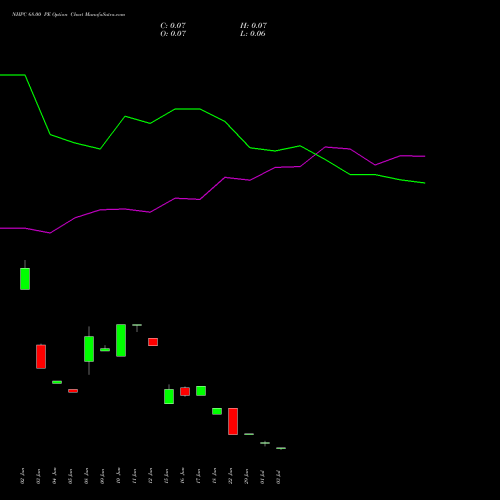Select the '11 Jun' date axis label
500x500 pixels.
pos(134,476)
